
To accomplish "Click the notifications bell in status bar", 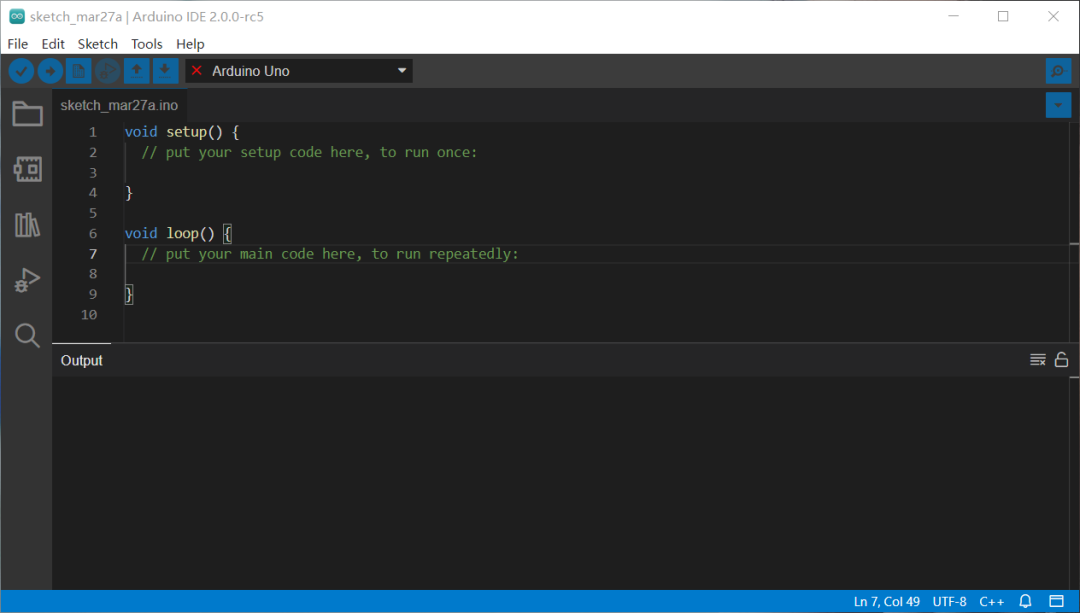I will pos(1025,601).
